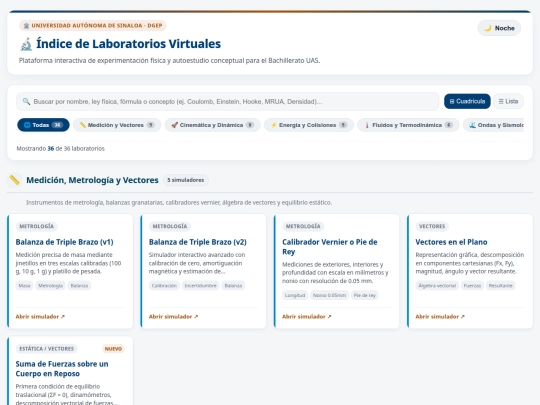Click the ruler icon in Medición chip
The height and width of the screenshot is (405, 540).
(83, 125)
